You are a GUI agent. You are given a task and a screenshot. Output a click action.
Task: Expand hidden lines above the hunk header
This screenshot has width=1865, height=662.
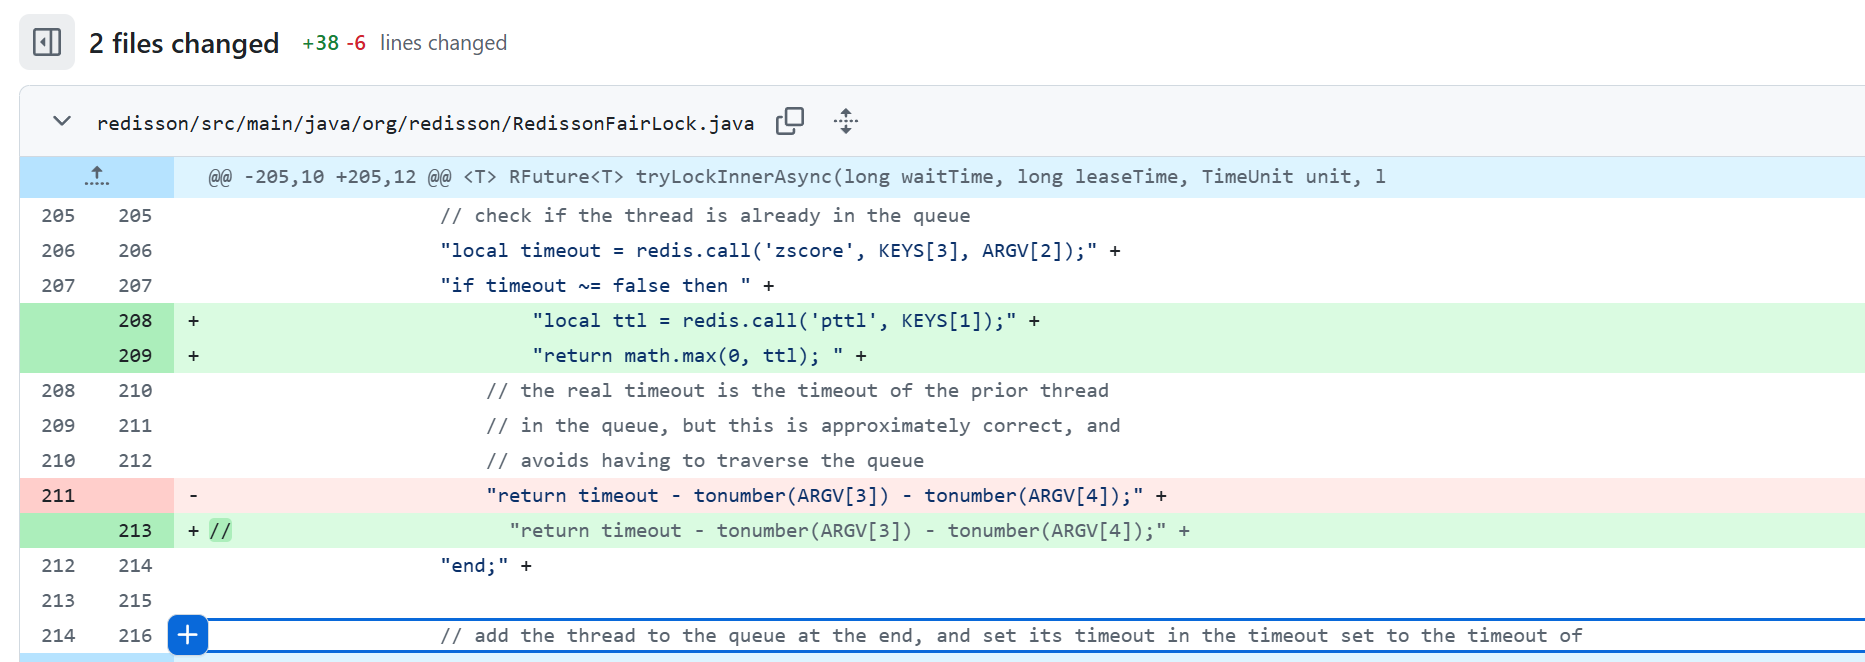pos(97,177)
